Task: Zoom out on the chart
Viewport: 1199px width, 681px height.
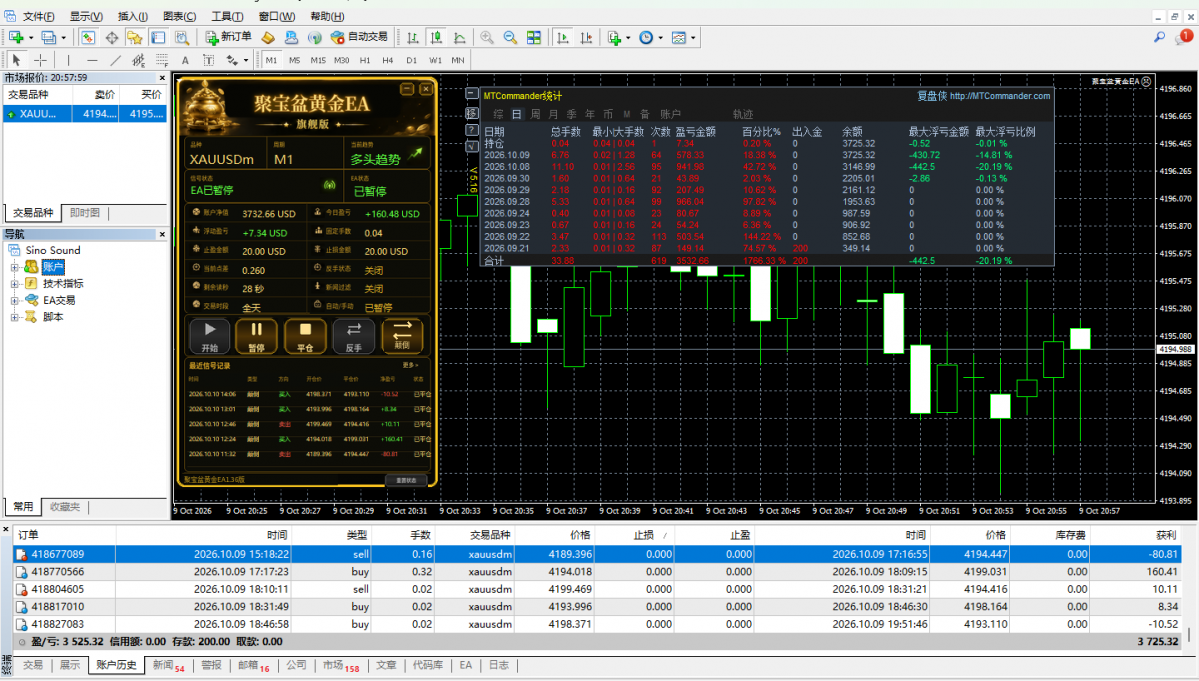Action: click(510, 37)
